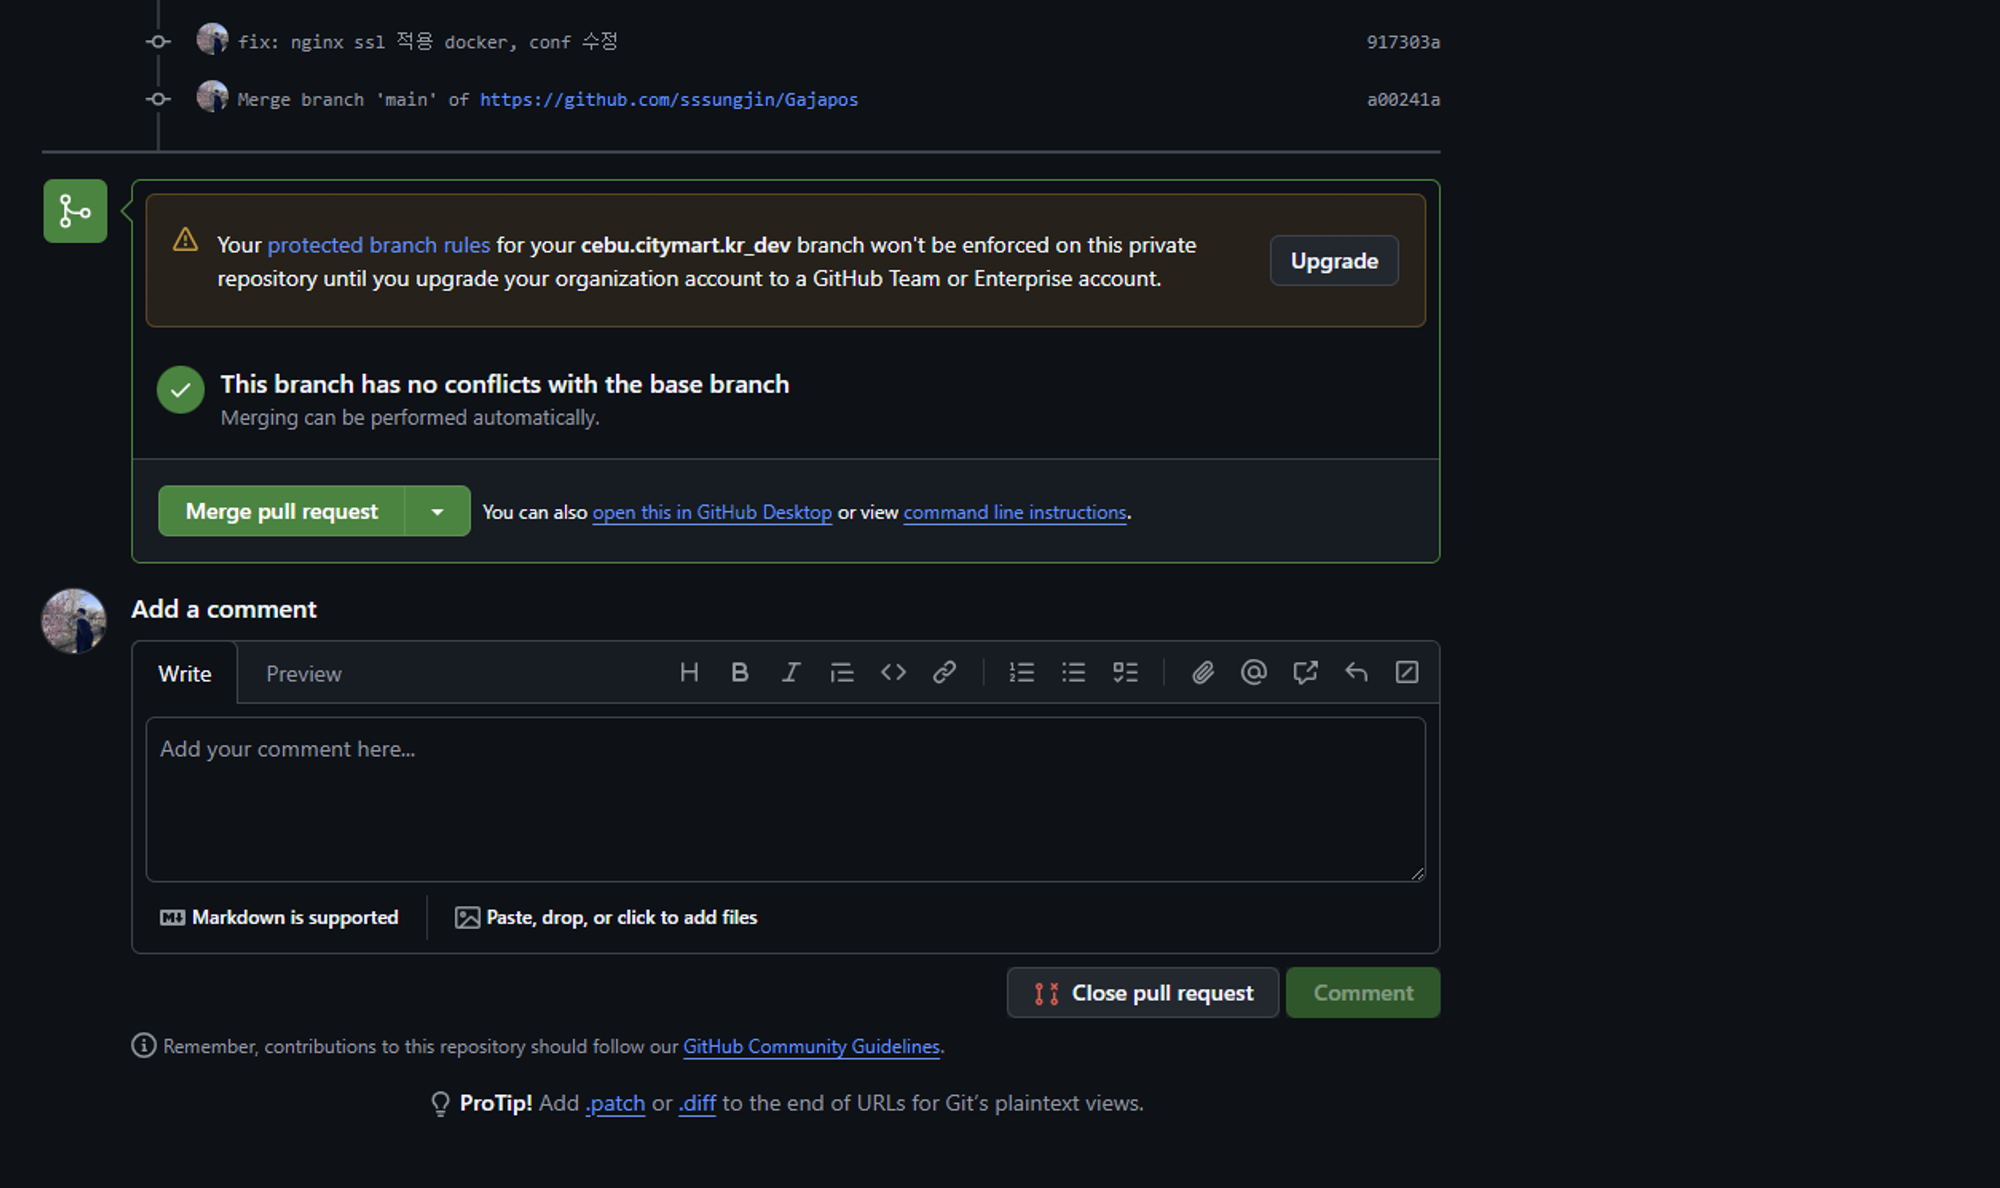The height and width of the screenshot is (1188, 2000).
Task: Insert code formatting icon
Action: pos(893,672)
